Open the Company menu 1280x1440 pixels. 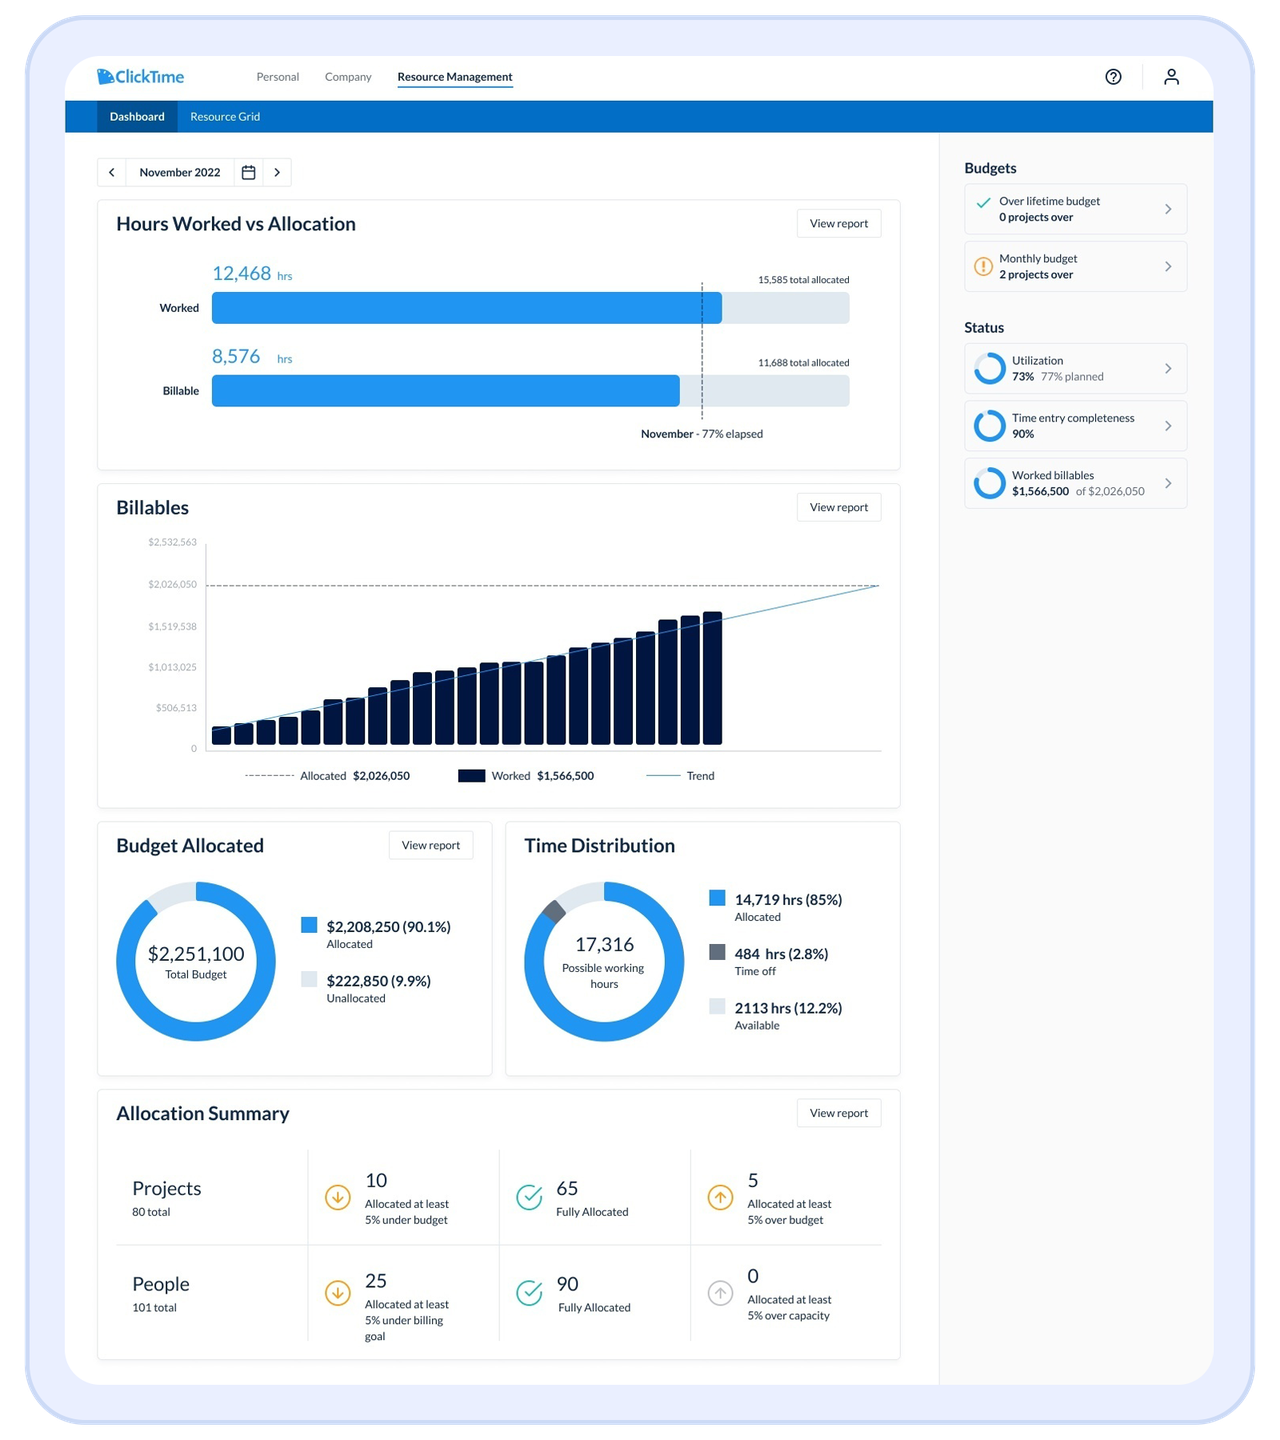point(348,77)
